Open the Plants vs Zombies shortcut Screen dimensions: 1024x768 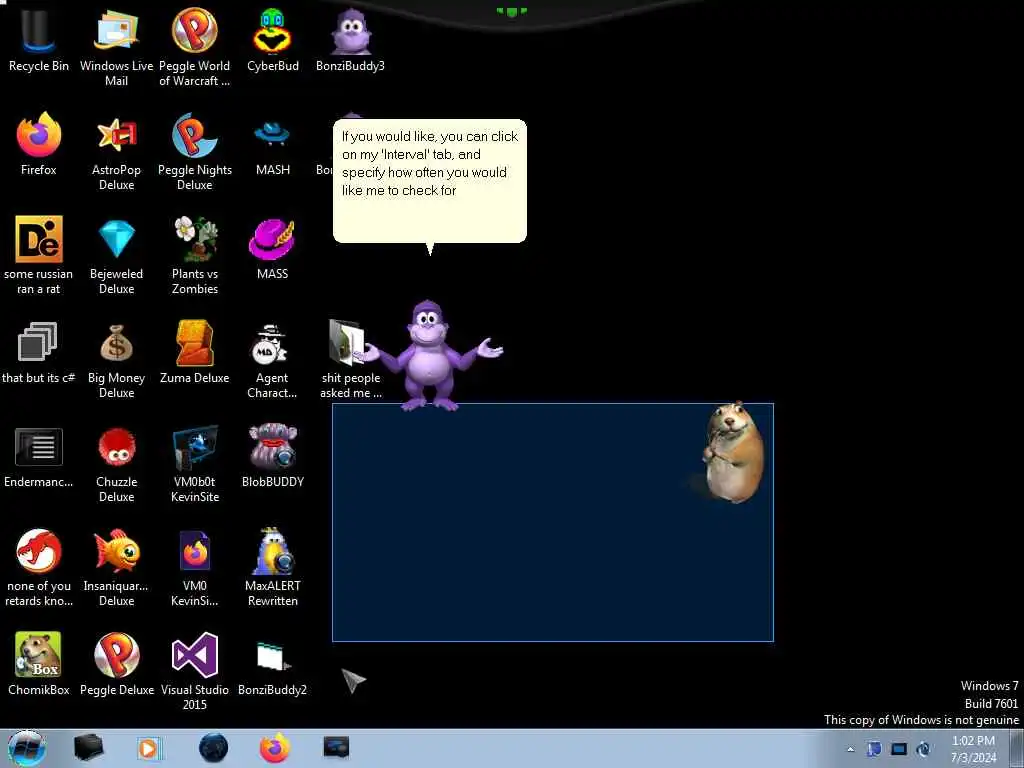(195, 255)
